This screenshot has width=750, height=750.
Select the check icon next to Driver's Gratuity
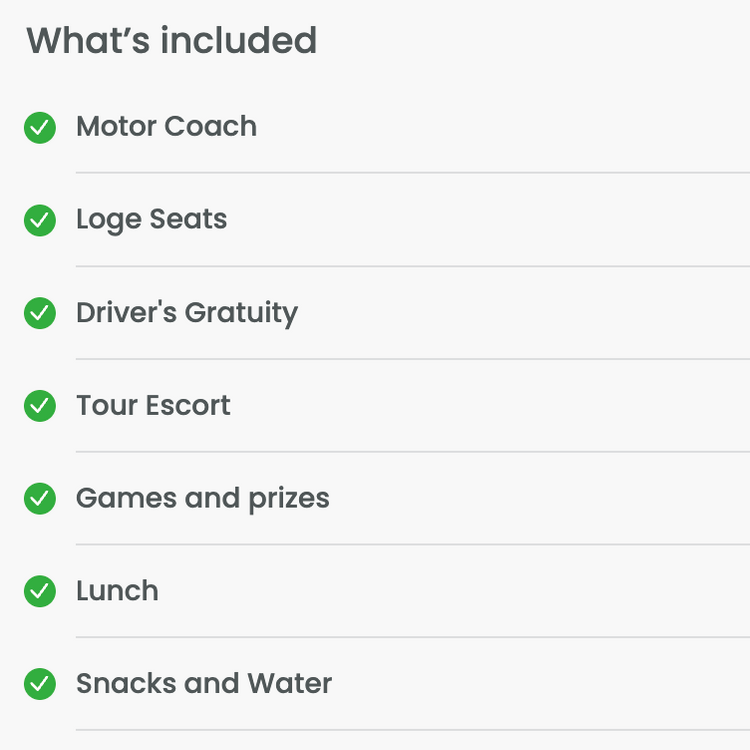[x=40, y=313]
